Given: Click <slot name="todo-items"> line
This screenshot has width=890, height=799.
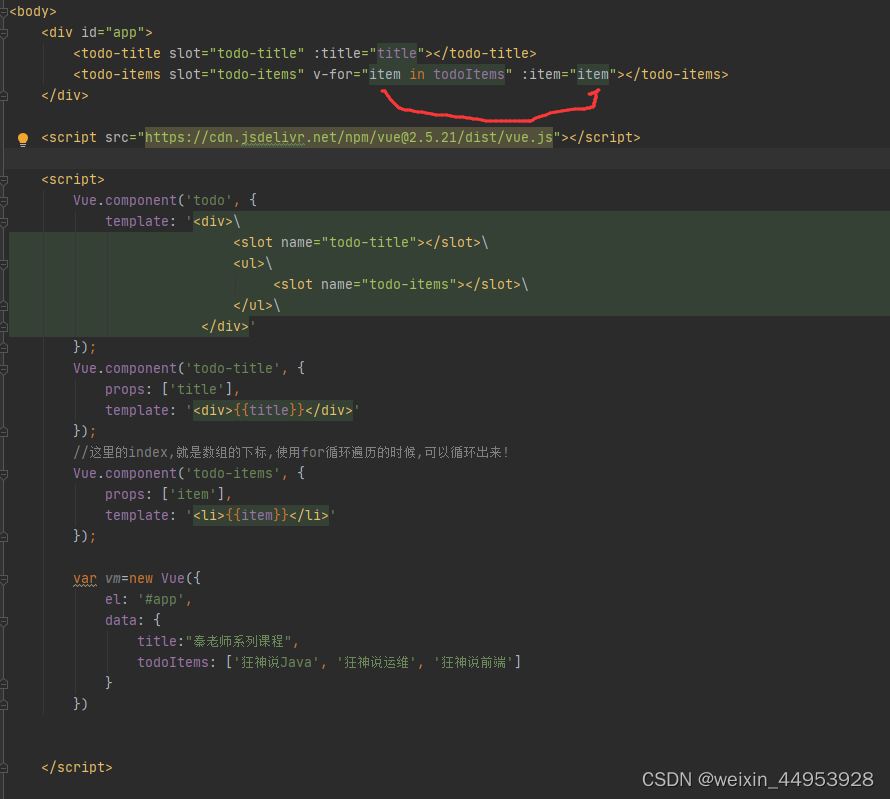Looking at the screenshot, I should tap(401, 285).
